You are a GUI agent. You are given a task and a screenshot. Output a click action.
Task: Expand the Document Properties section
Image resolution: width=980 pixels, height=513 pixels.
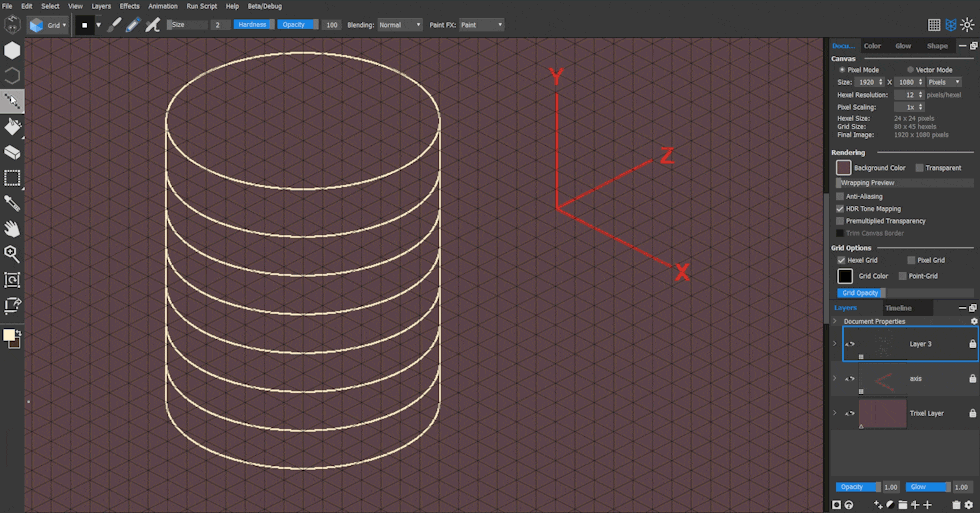836,321
